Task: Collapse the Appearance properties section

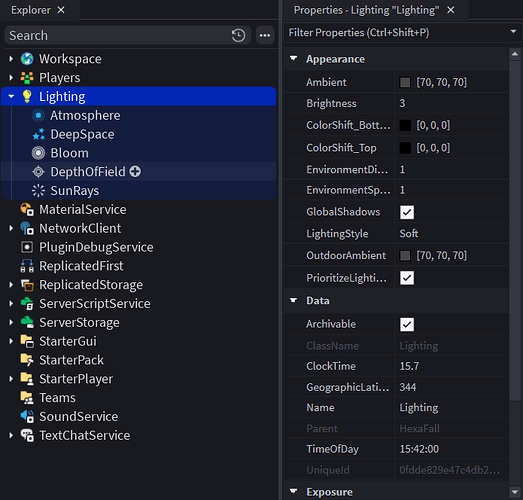Action: coord(294,59)
